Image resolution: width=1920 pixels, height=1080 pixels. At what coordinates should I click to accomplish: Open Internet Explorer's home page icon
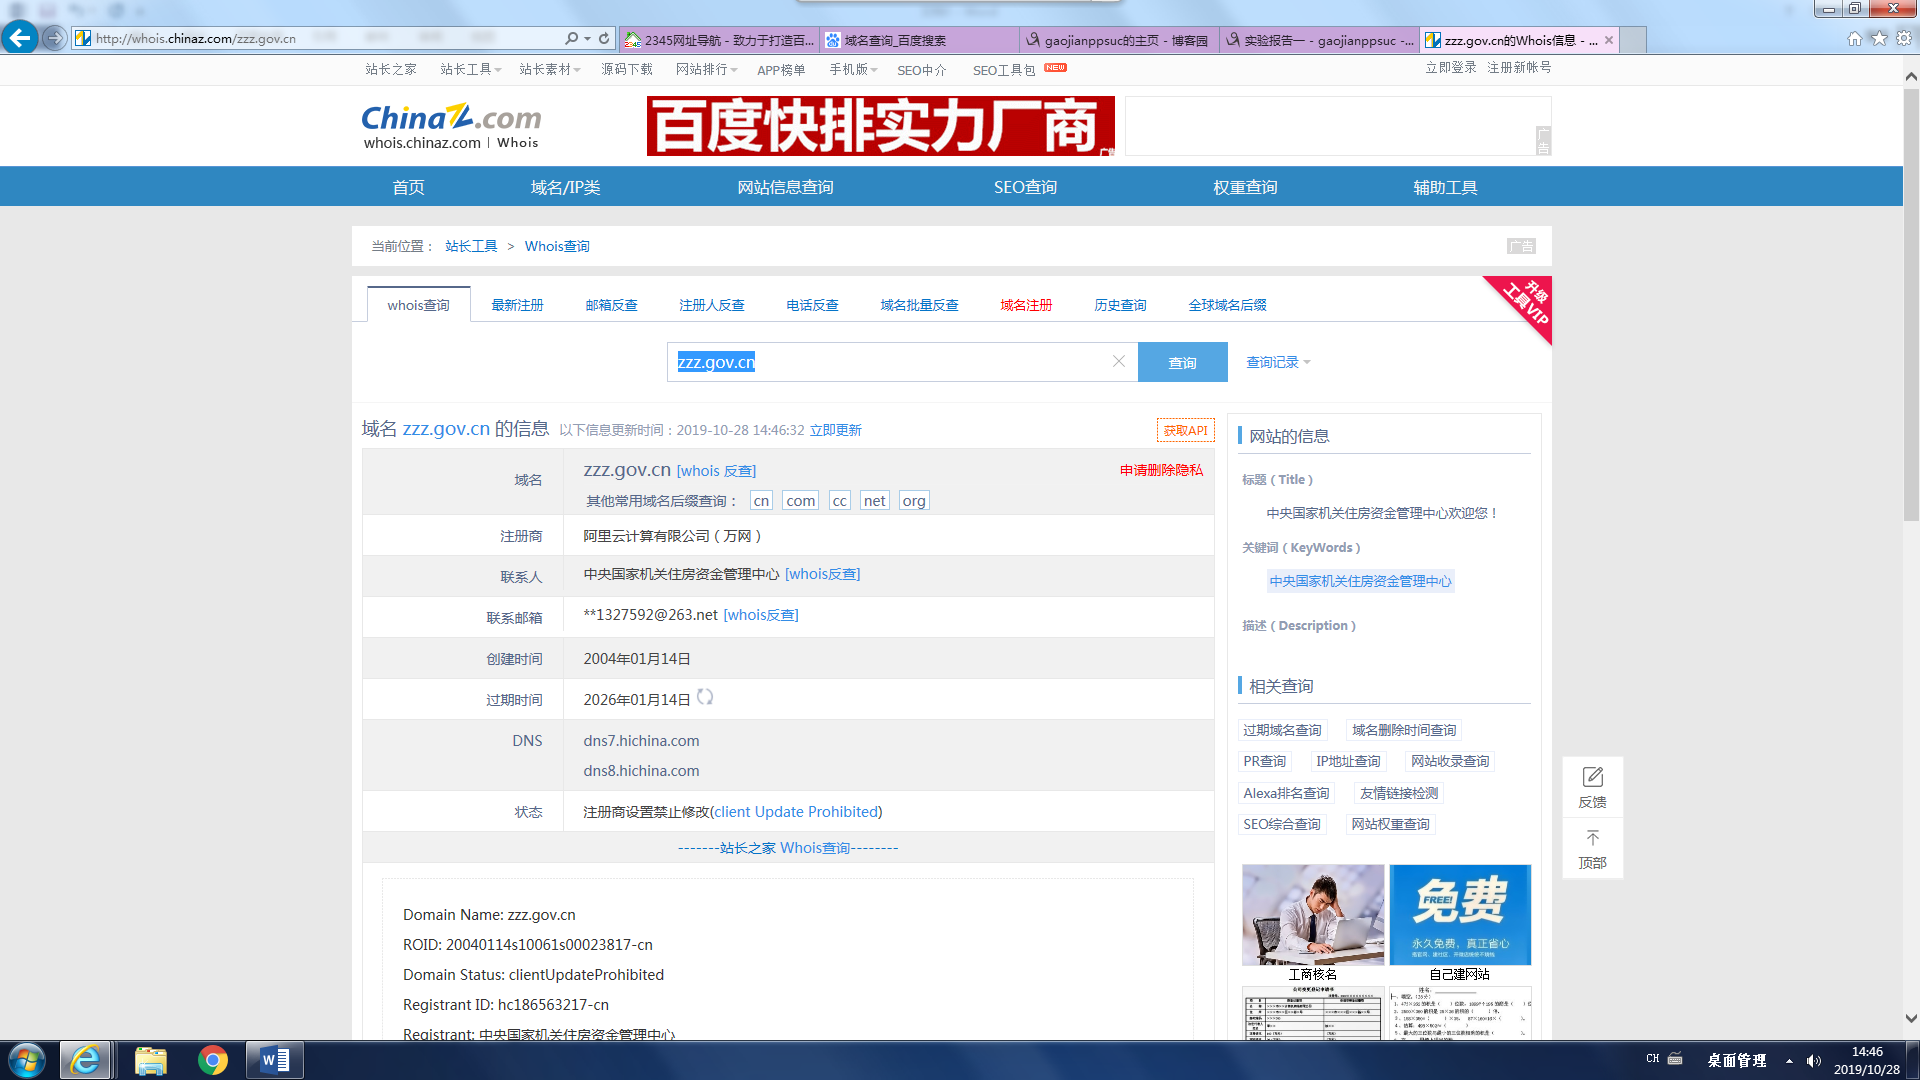[1854, 38]
